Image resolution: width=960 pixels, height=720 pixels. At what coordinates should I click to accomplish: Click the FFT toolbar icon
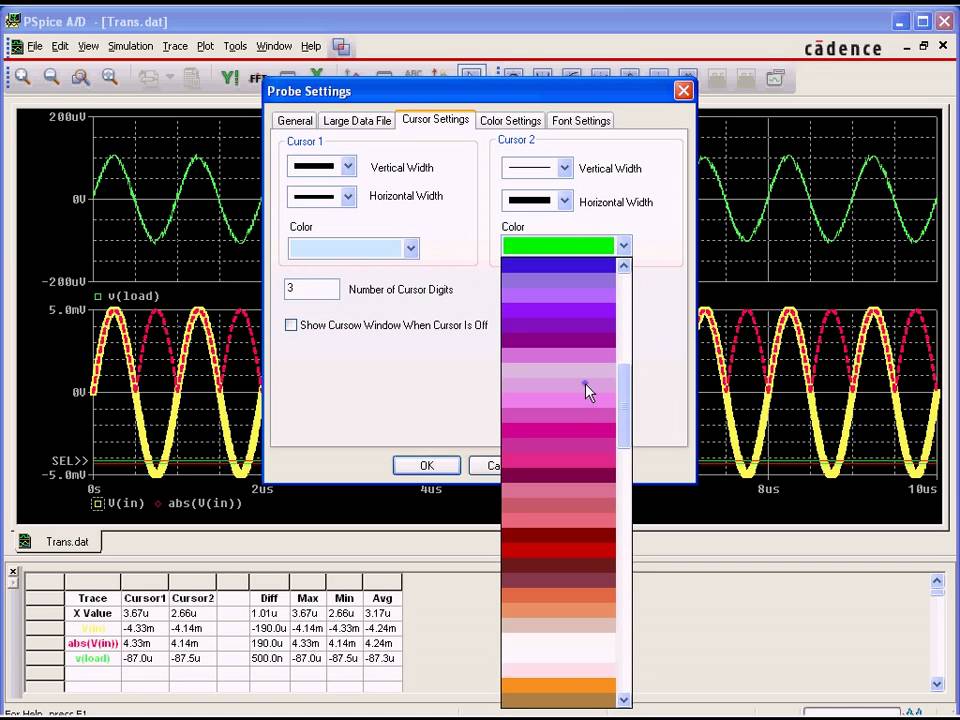pos(257,78)
